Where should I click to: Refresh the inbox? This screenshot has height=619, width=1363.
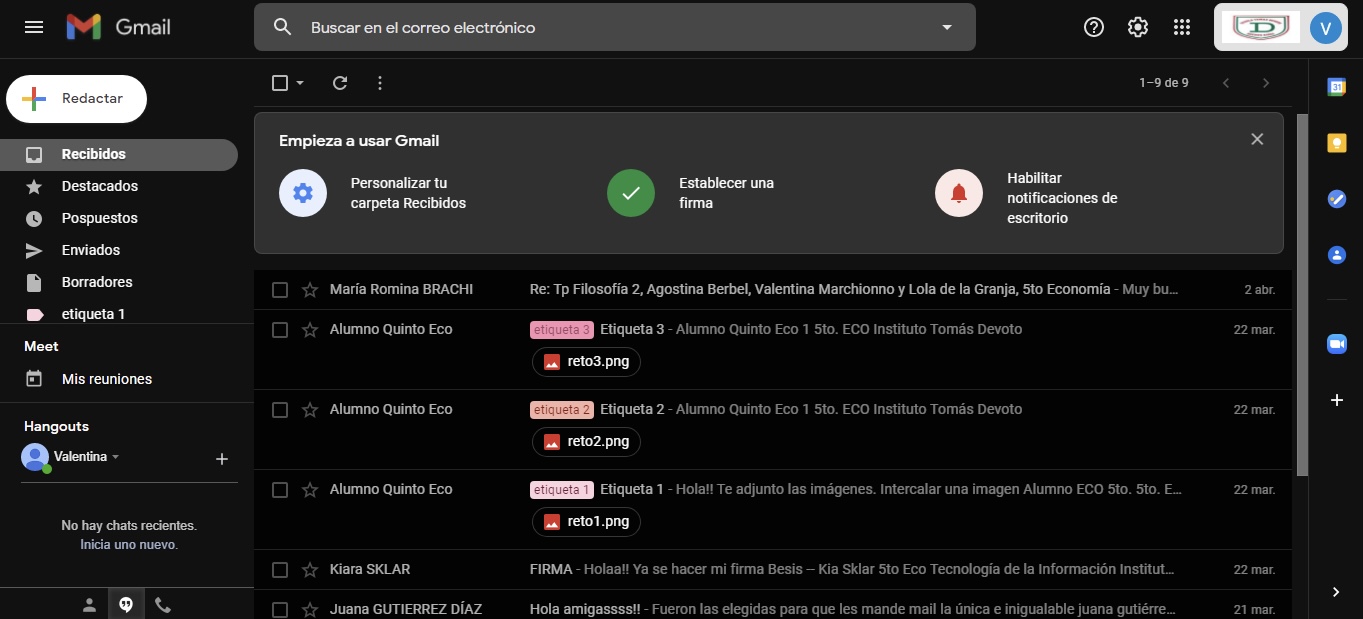coord(340,83)
